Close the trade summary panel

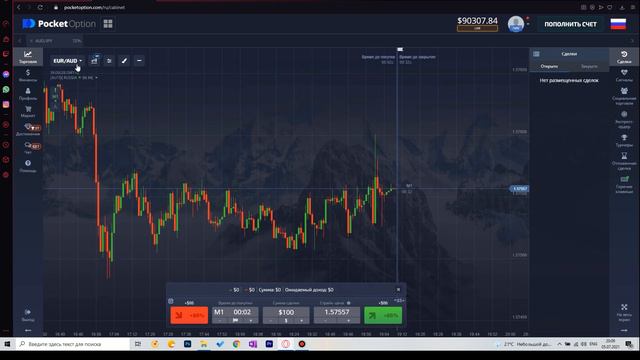[398, 289]
